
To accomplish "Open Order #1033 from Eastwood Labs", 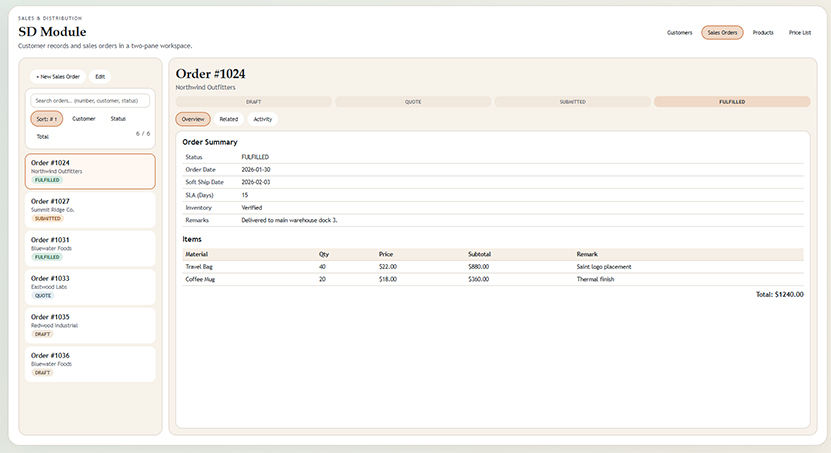I will (90, 287).
